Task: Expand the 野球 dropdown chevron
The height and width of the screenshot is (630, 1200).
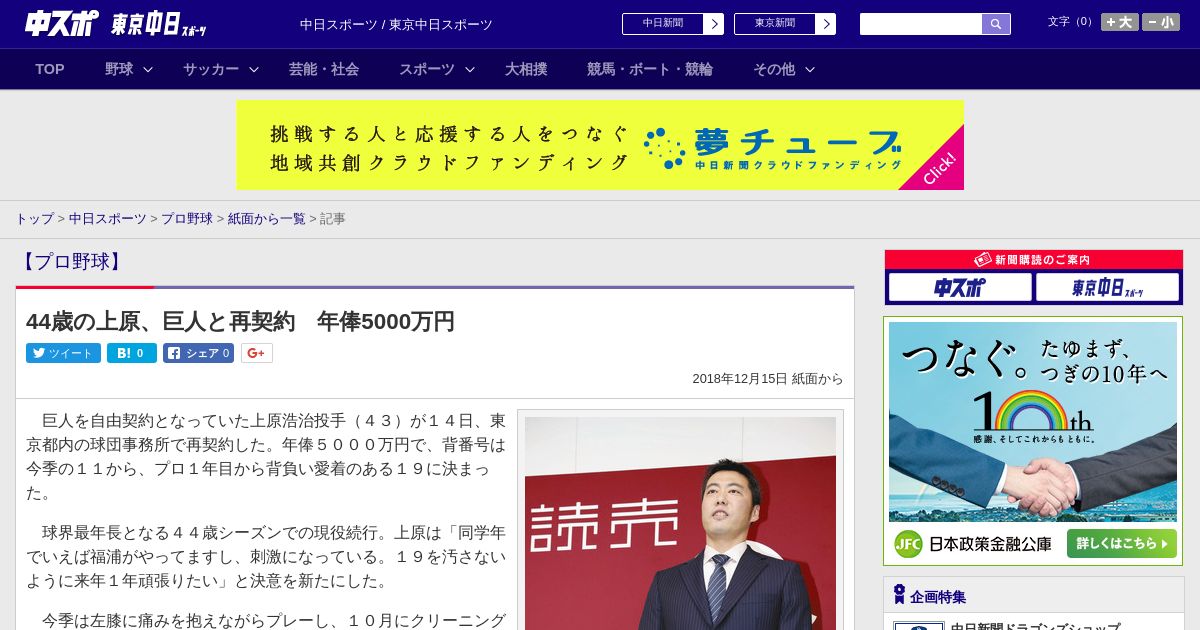Action: pyautogui.click(x=148, y=69)
